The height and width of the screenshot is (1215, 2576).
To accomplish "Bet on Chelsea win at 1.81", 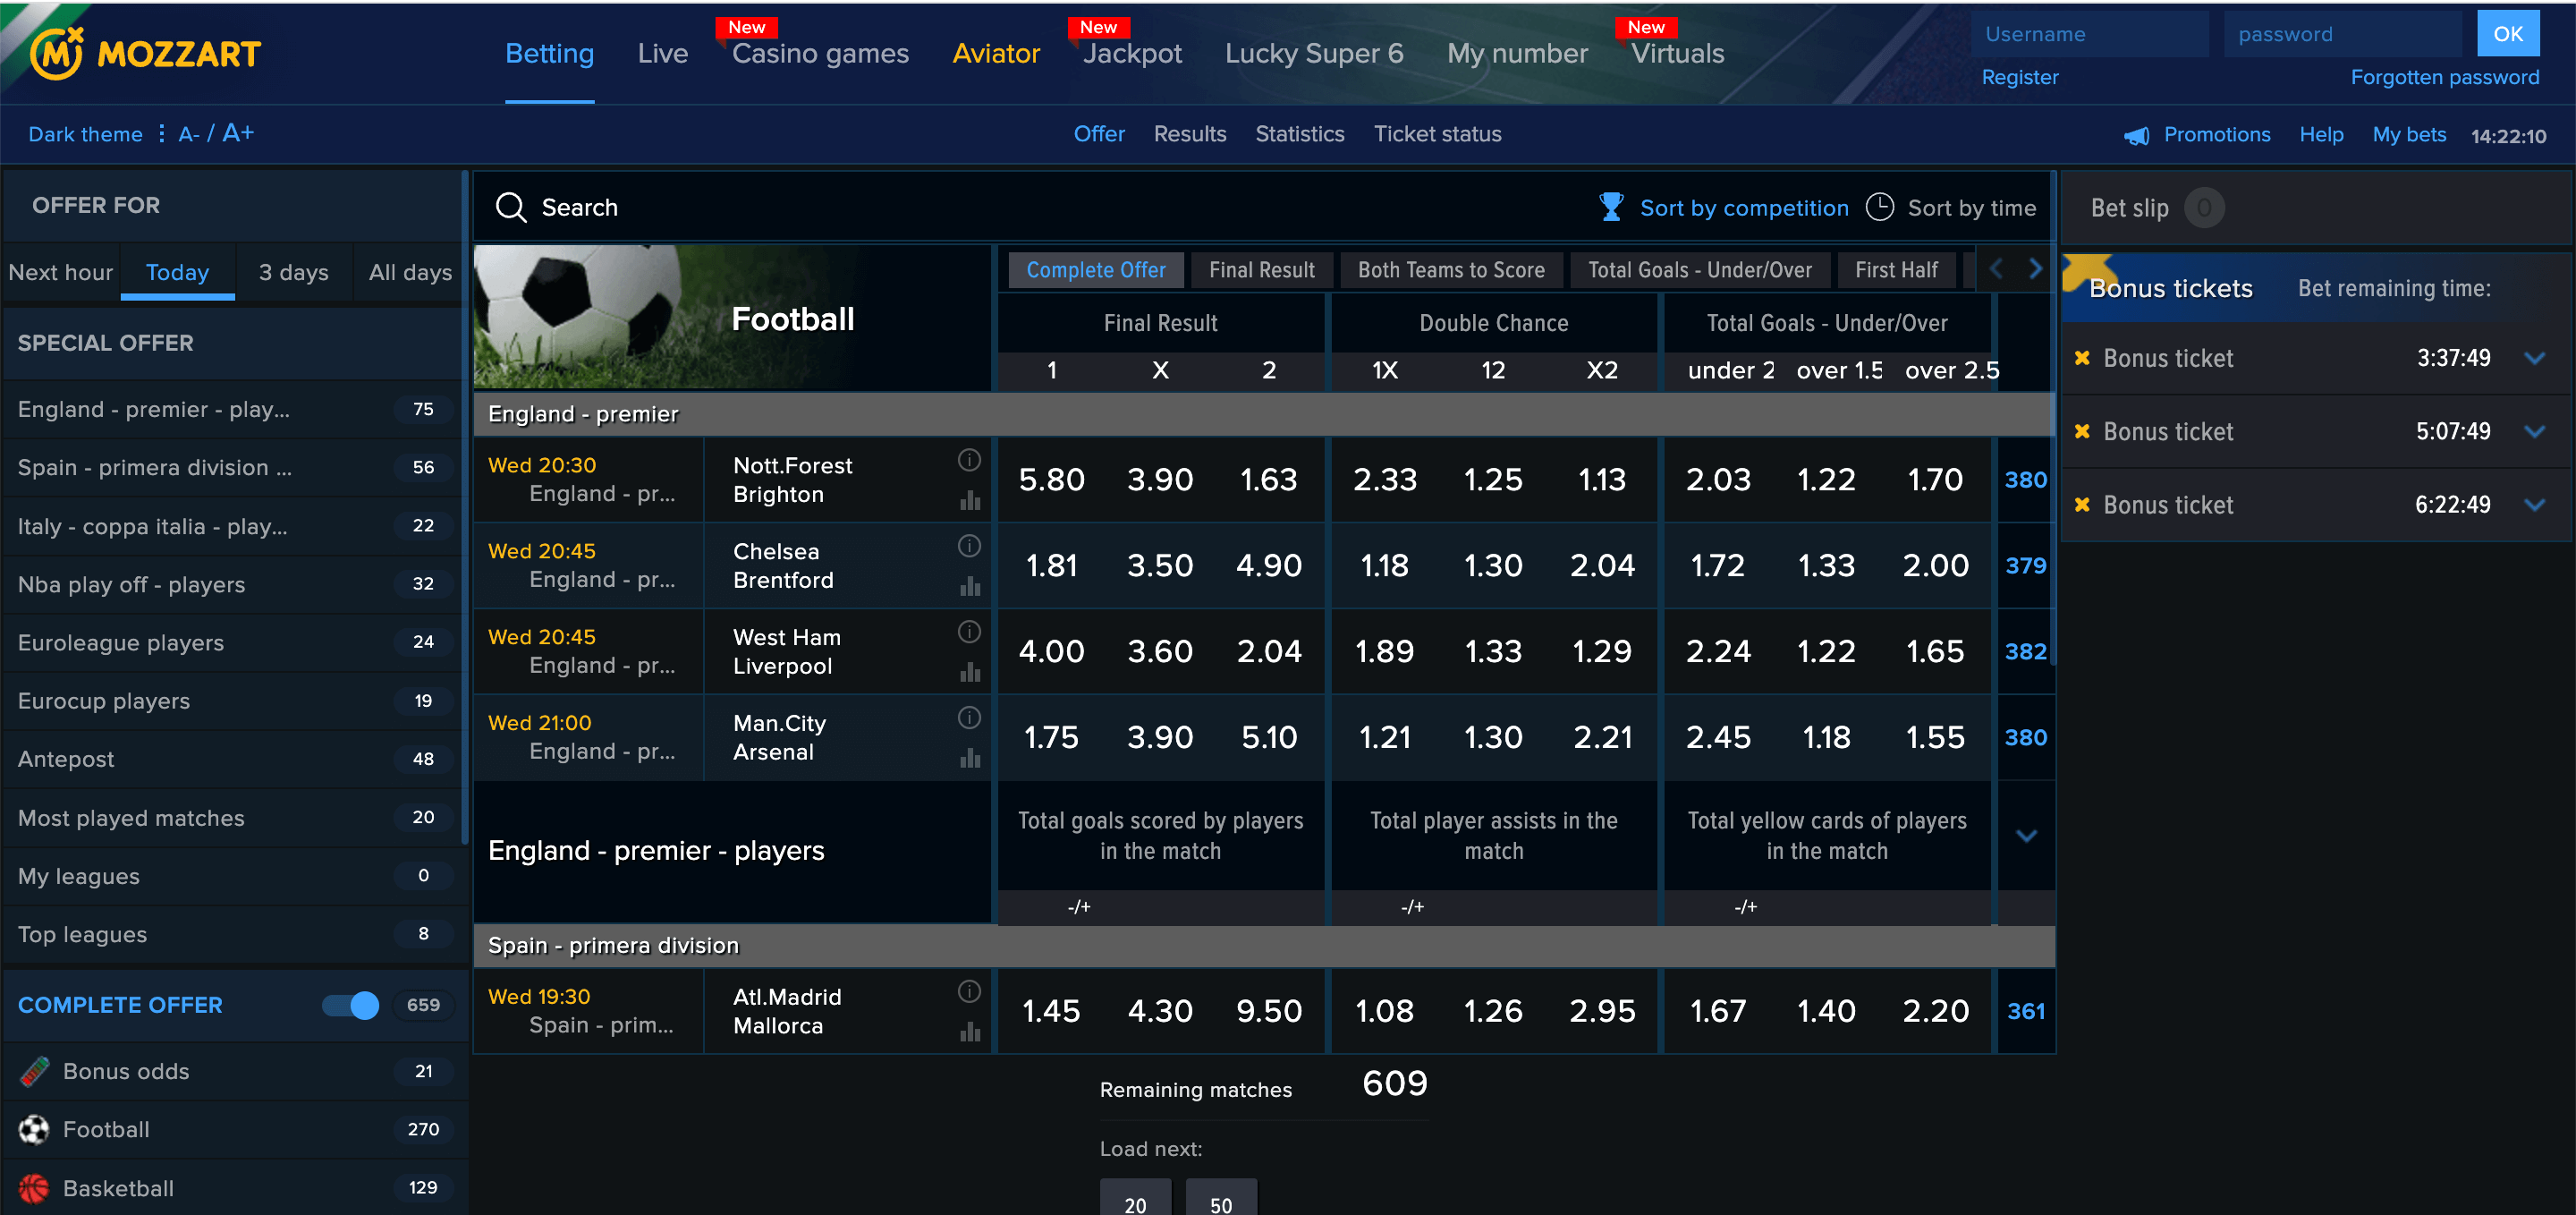I will pyautogui.click(x=1051, y=566).
